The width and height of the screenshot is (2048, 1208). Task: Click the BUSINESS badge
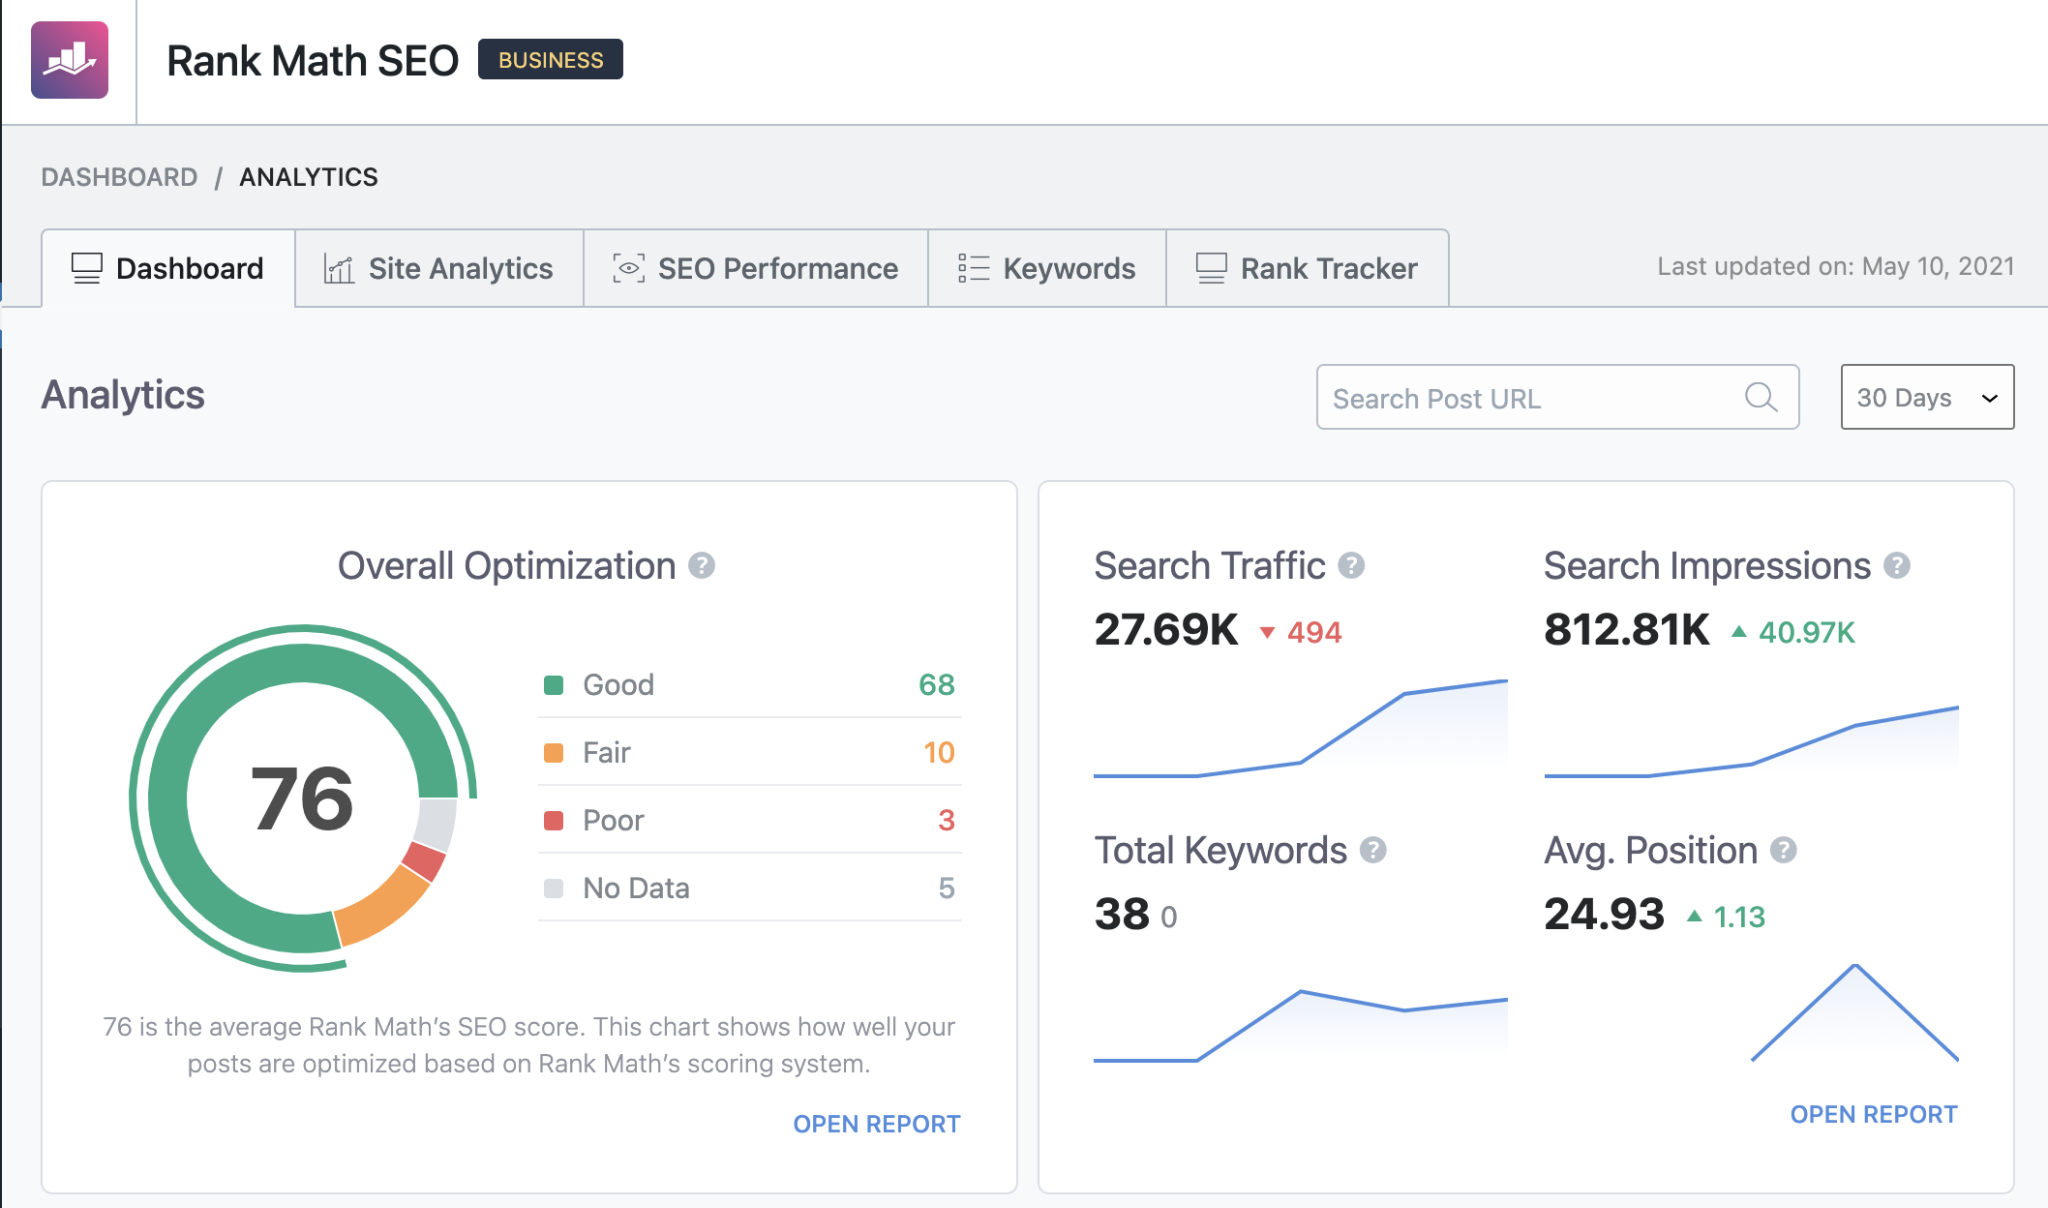coord(550,60)
